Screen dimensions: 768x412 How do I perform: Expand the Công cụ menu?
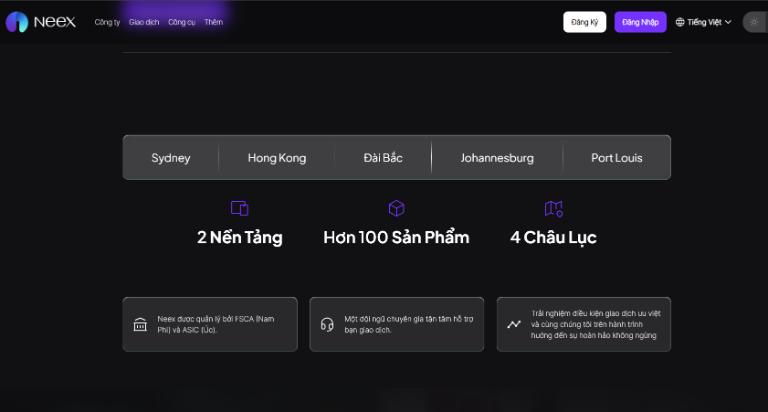[182, 22]
